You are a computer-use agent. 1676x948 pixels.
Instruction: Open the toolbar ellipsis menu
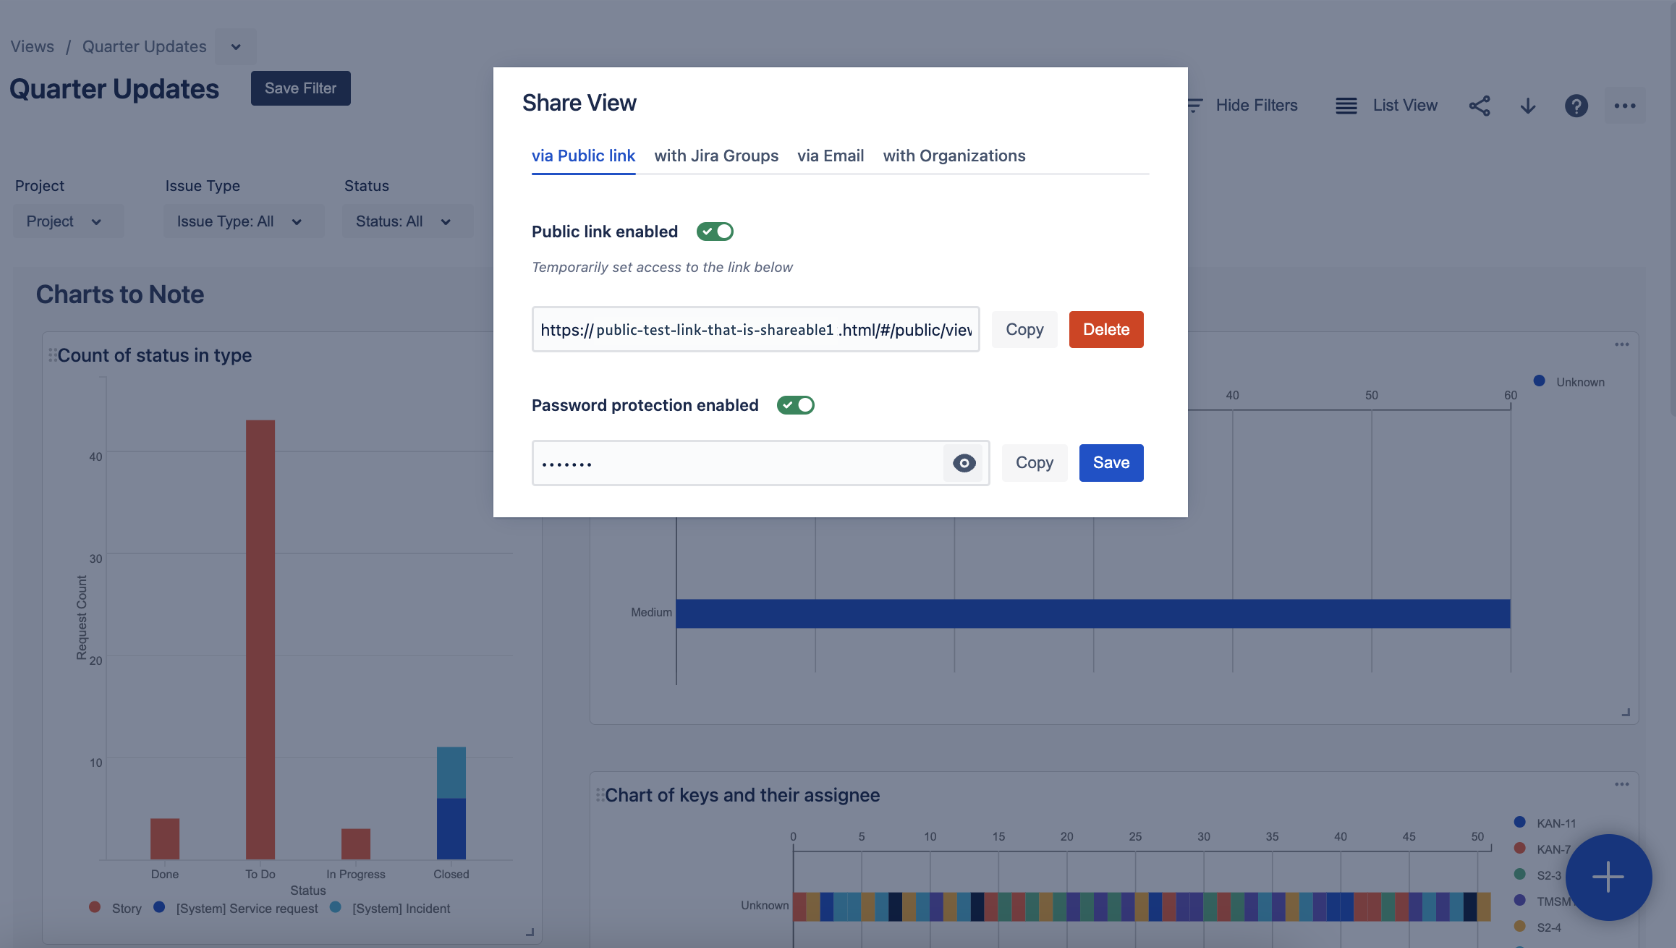(x=1625, y=105)
